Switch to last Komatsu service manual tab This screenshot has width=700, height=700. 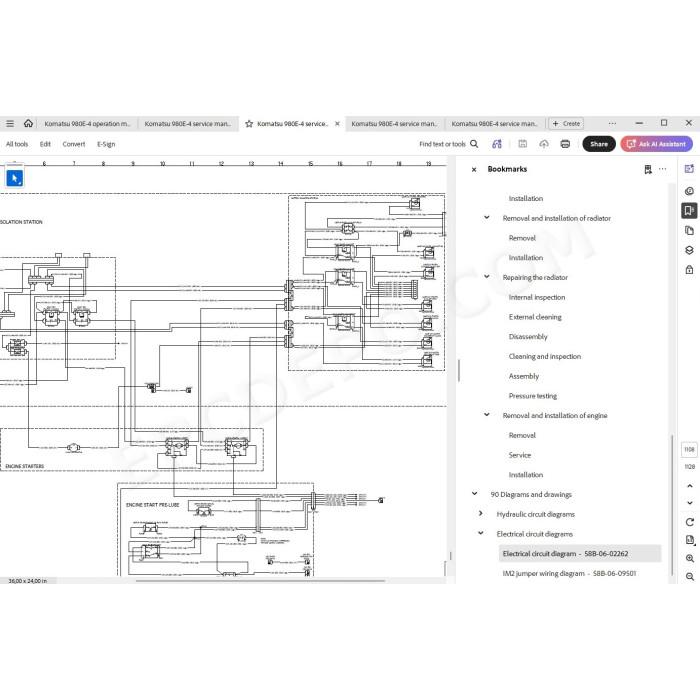(495, 124)
